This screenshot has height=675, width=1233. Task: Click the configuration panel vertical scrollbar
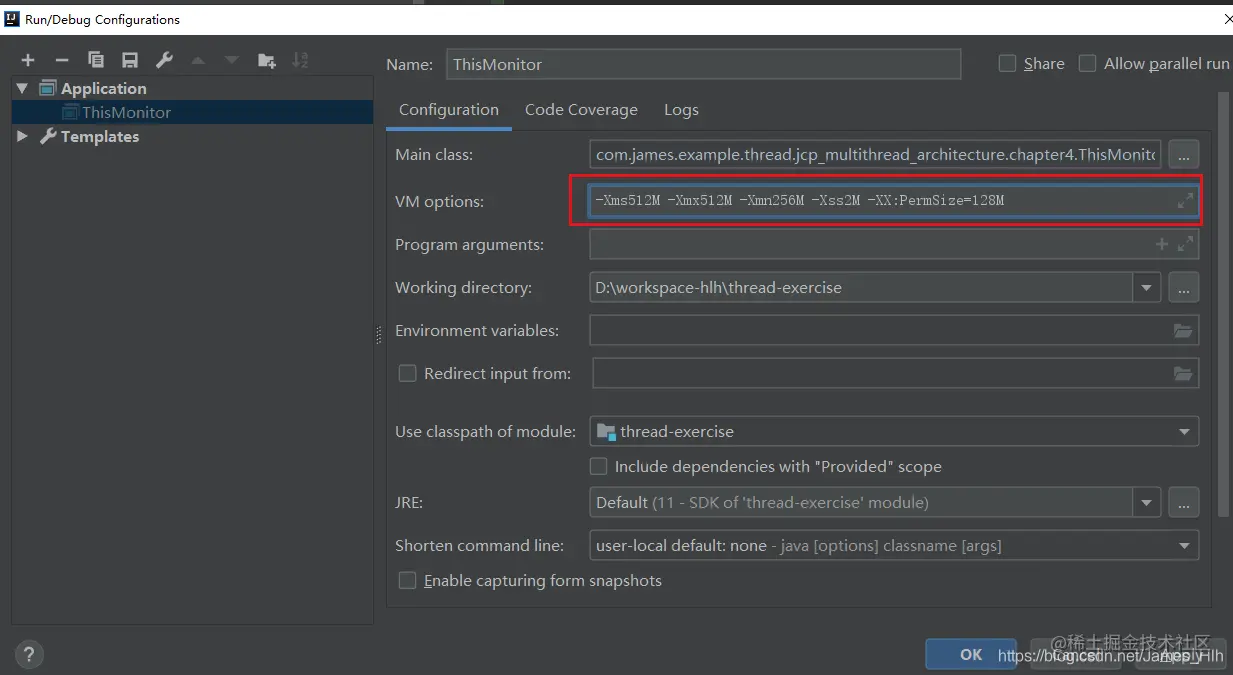tap(1223, 305)
